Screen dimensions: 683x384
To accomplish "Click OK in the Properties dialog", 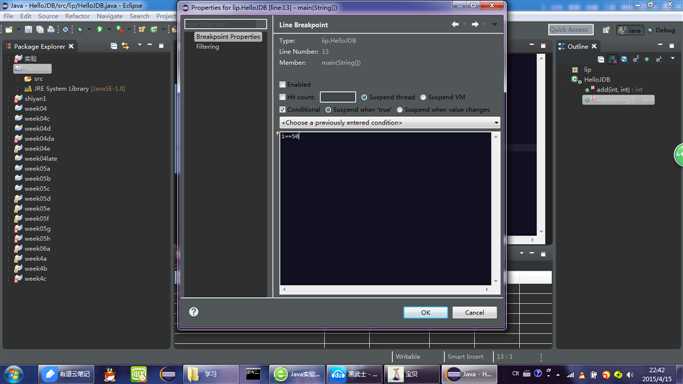I will pos(426,313).
